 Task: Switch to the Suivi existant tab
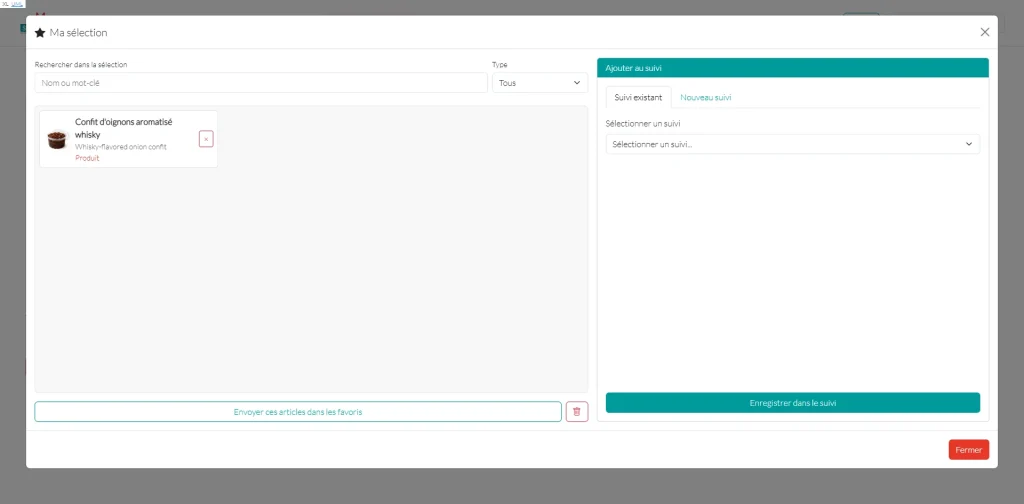[638, 97]
